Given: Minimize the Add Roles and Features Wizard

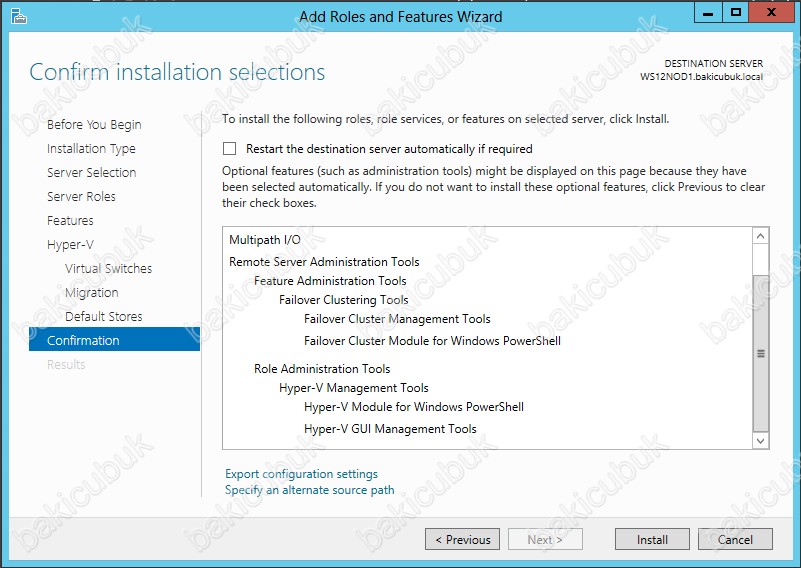Looking at the screenshot, I should pyautogui.click(x=708, y=13).
